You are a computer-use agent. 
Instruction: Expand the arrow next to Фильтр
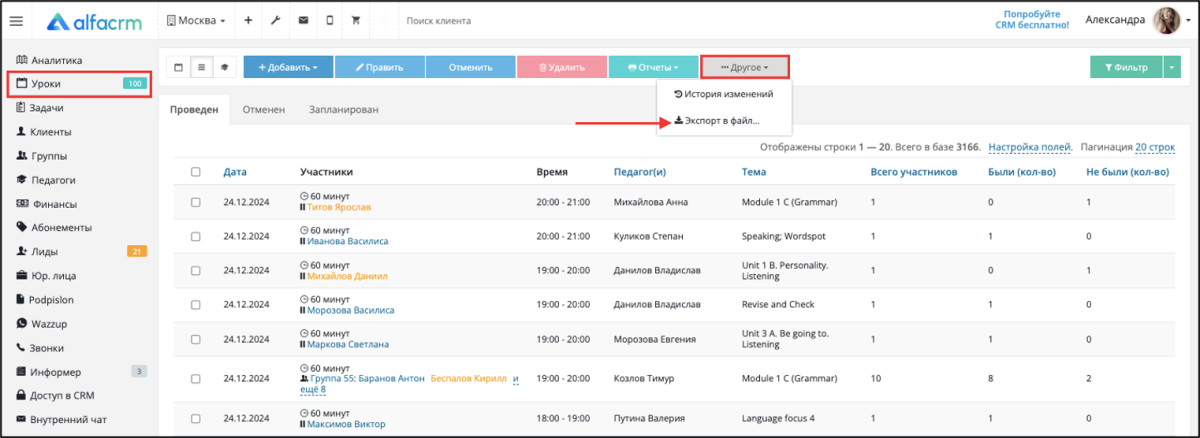pyautogui.click(x=1172, y=68)
